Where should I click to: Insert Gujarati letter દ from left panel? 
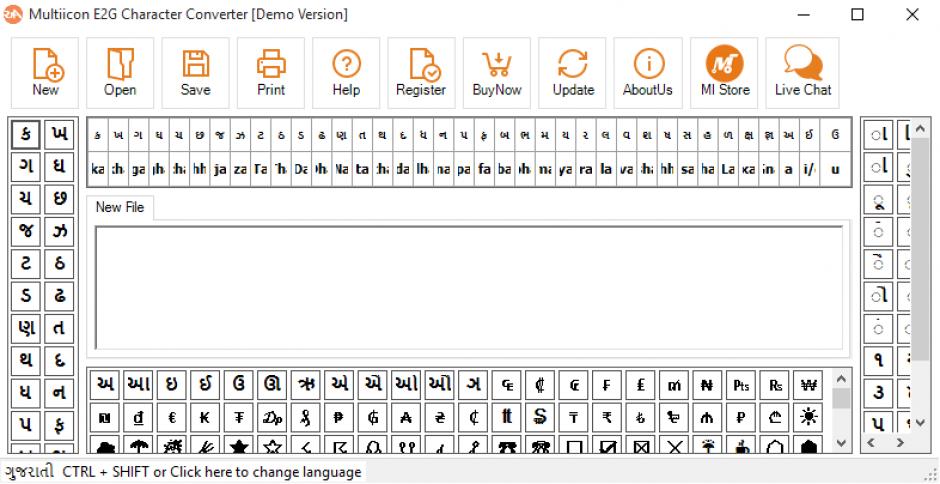pos(59,361)
